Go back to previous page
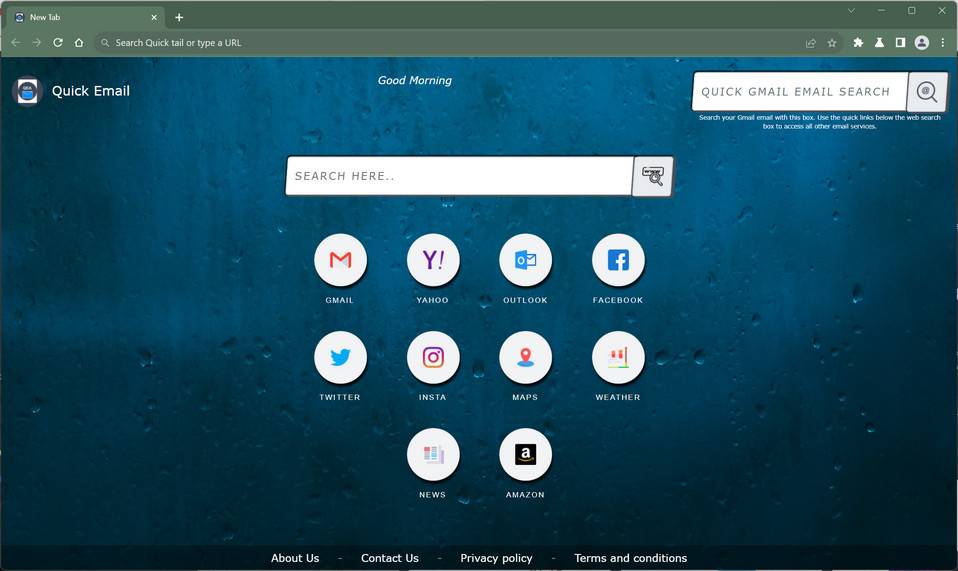The image size is (958, 571). pyautogui.click(x=16, y=43)
